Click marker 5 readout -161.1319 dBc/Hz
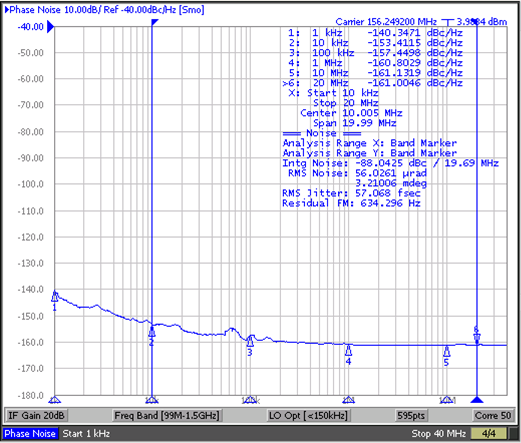Screen dimensions: 521x443 (x=415, y=73)
